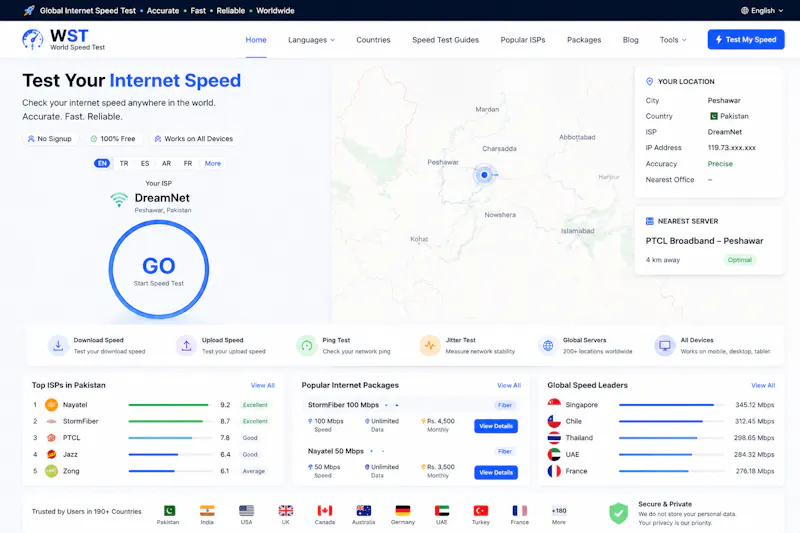
Task: Click the Nayatel ISP logo
Action: pos(52,405)
